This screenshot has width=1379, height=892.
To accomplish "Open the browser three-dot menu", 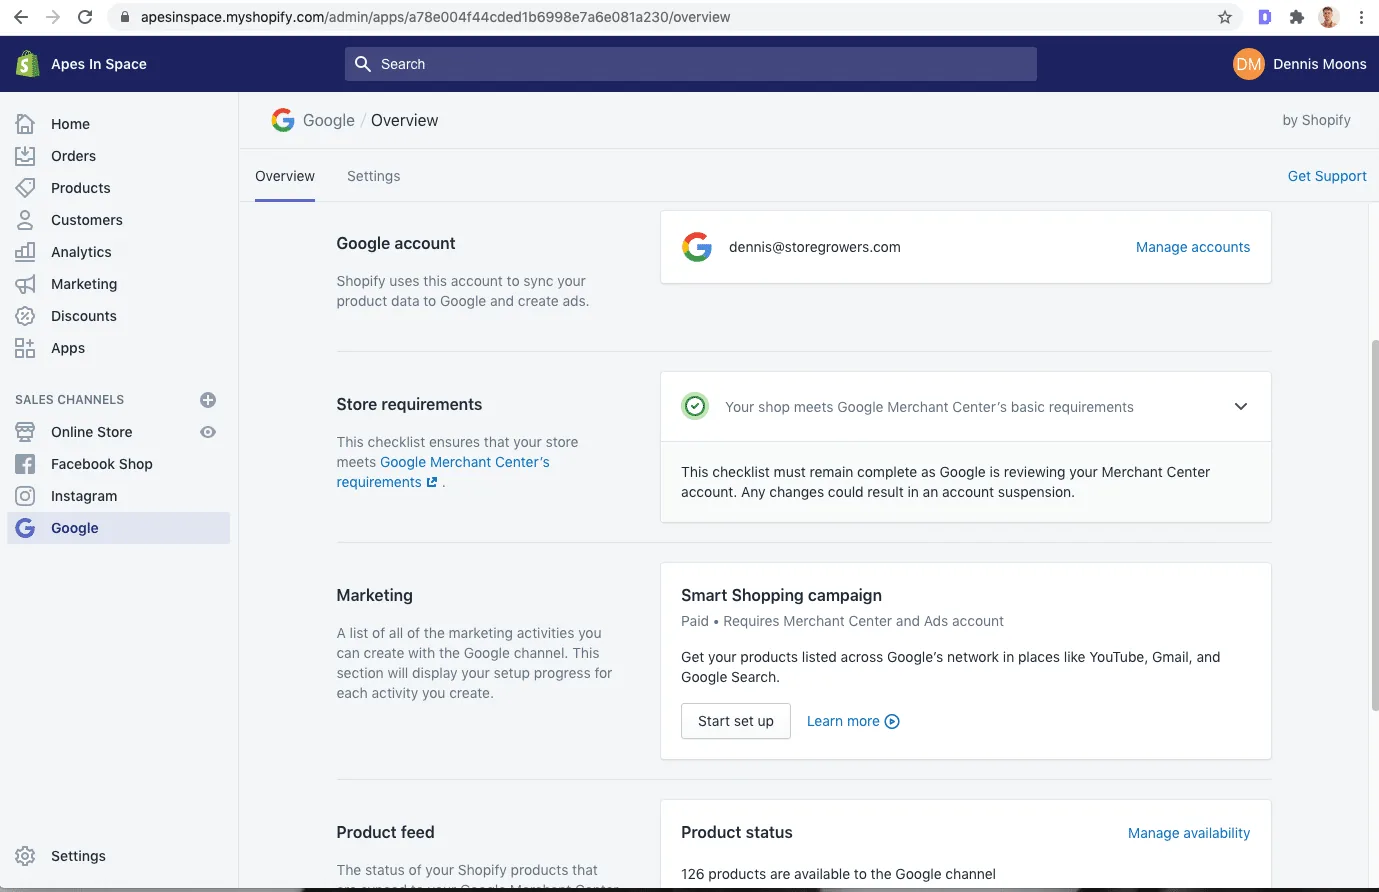I will [1363, 17].
